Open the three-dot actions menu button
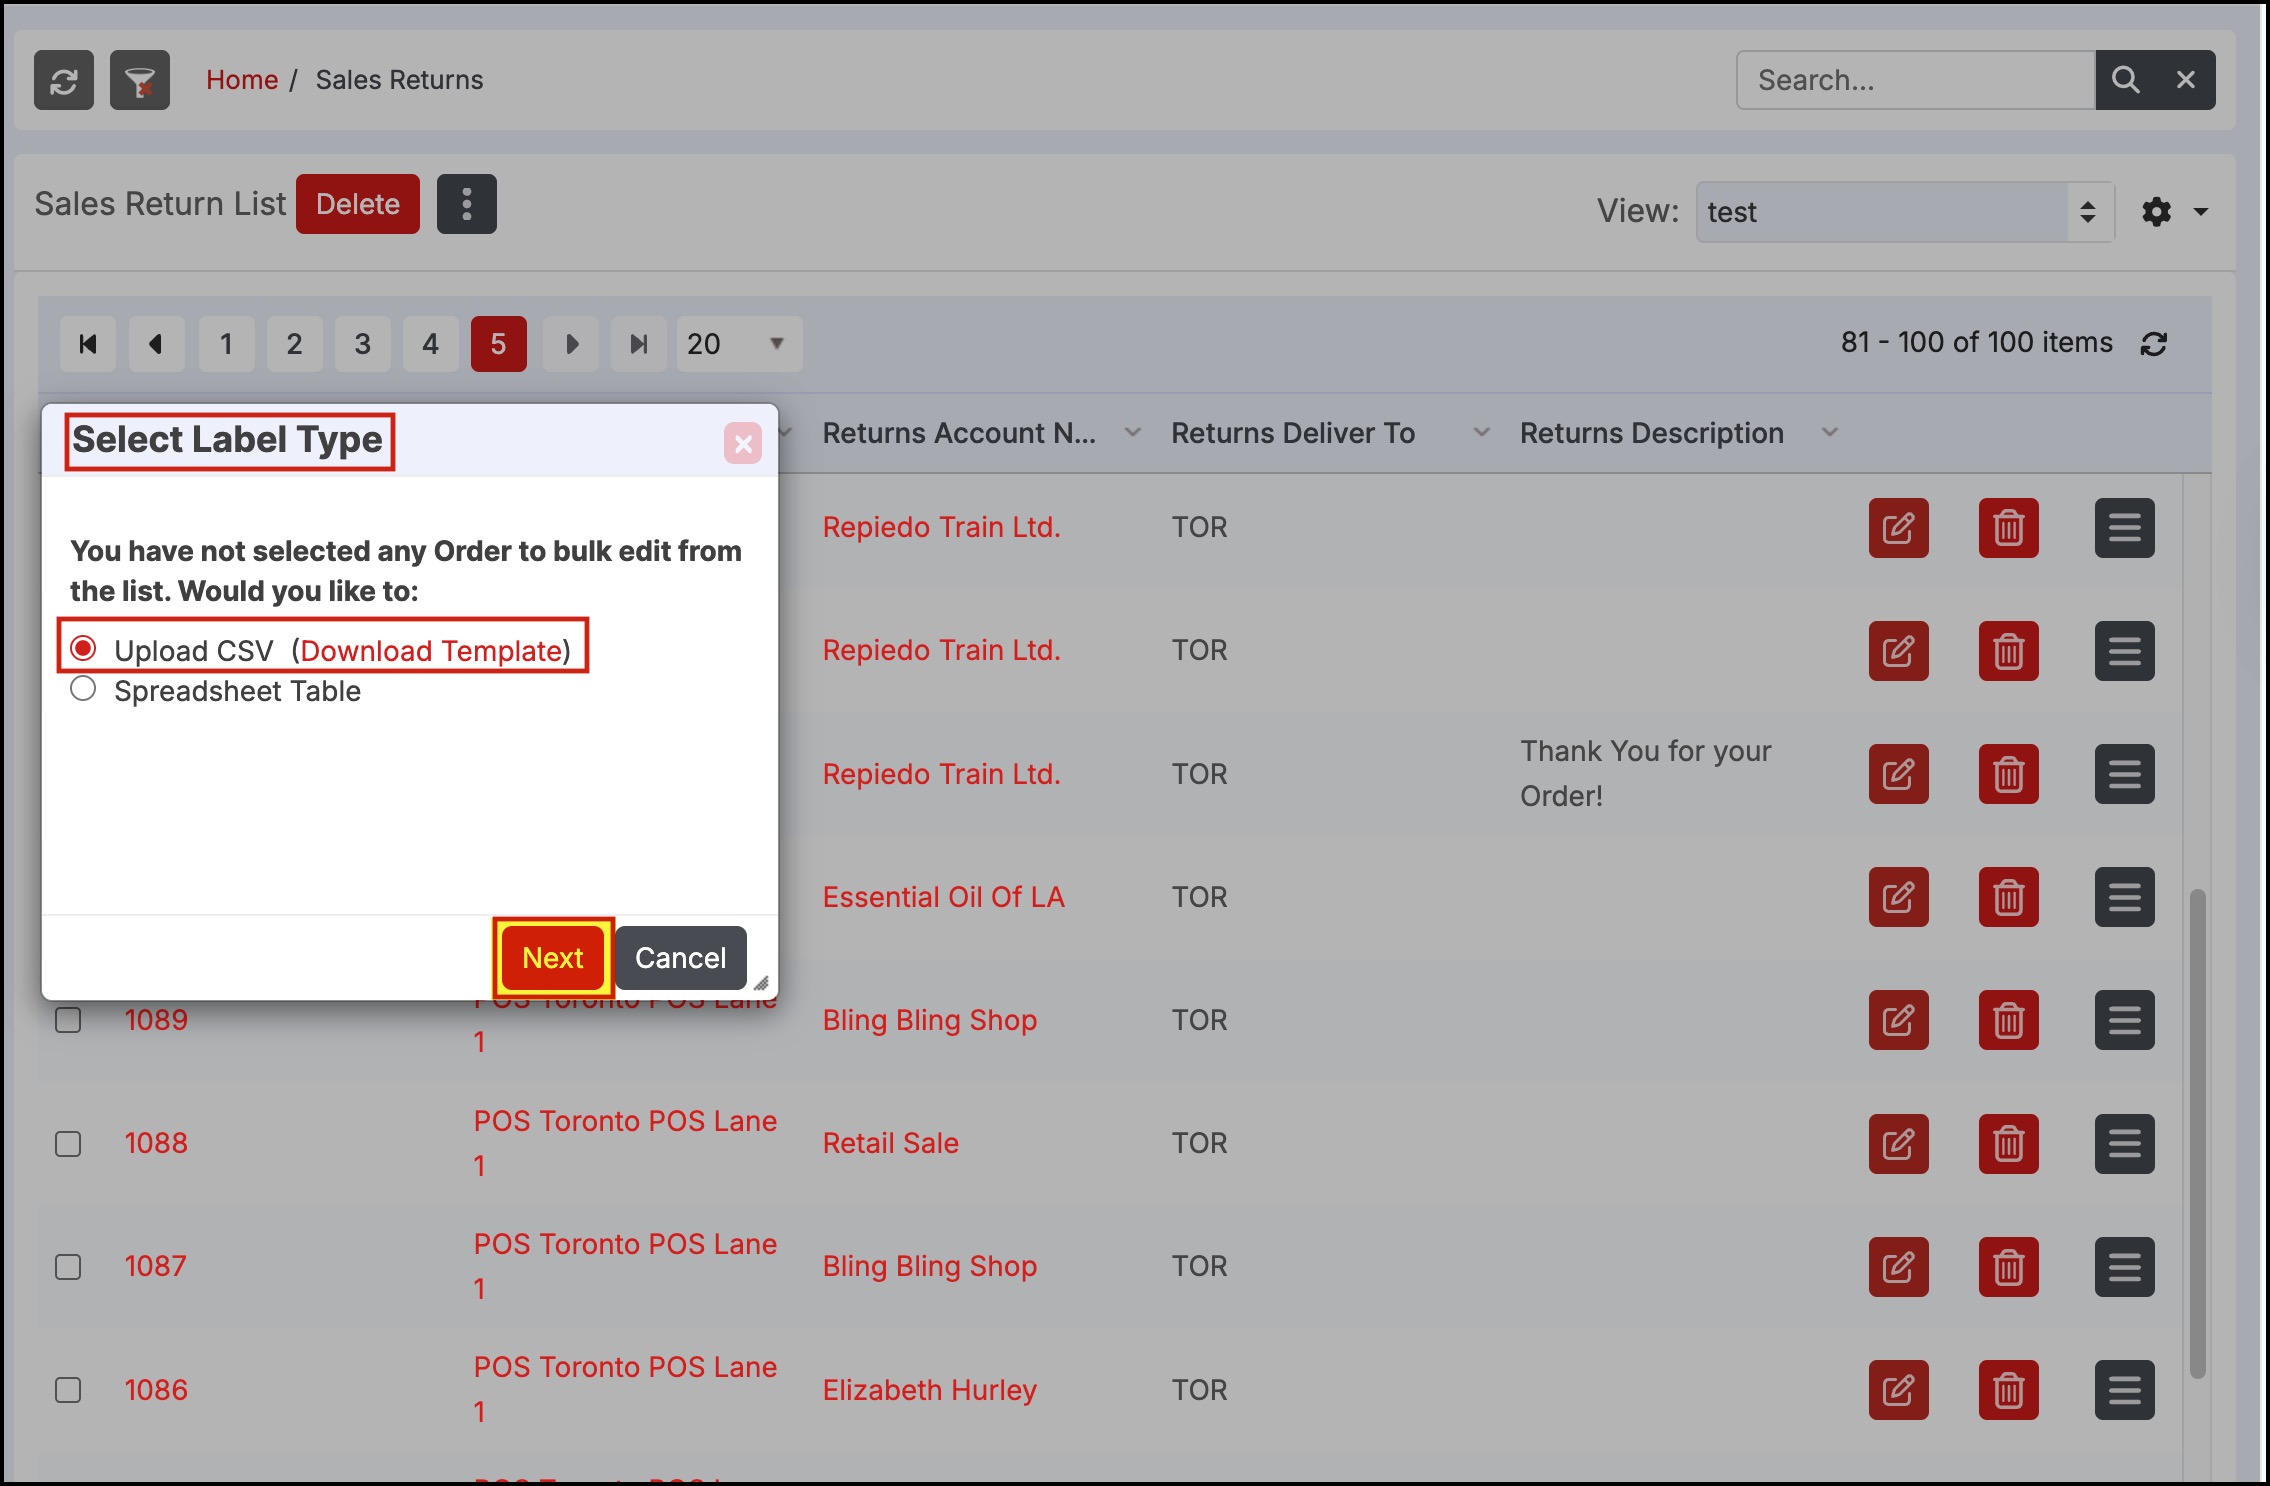The width and height of the screenshot is (2270, 1486). pyautogui.click(x=466, y=204)
